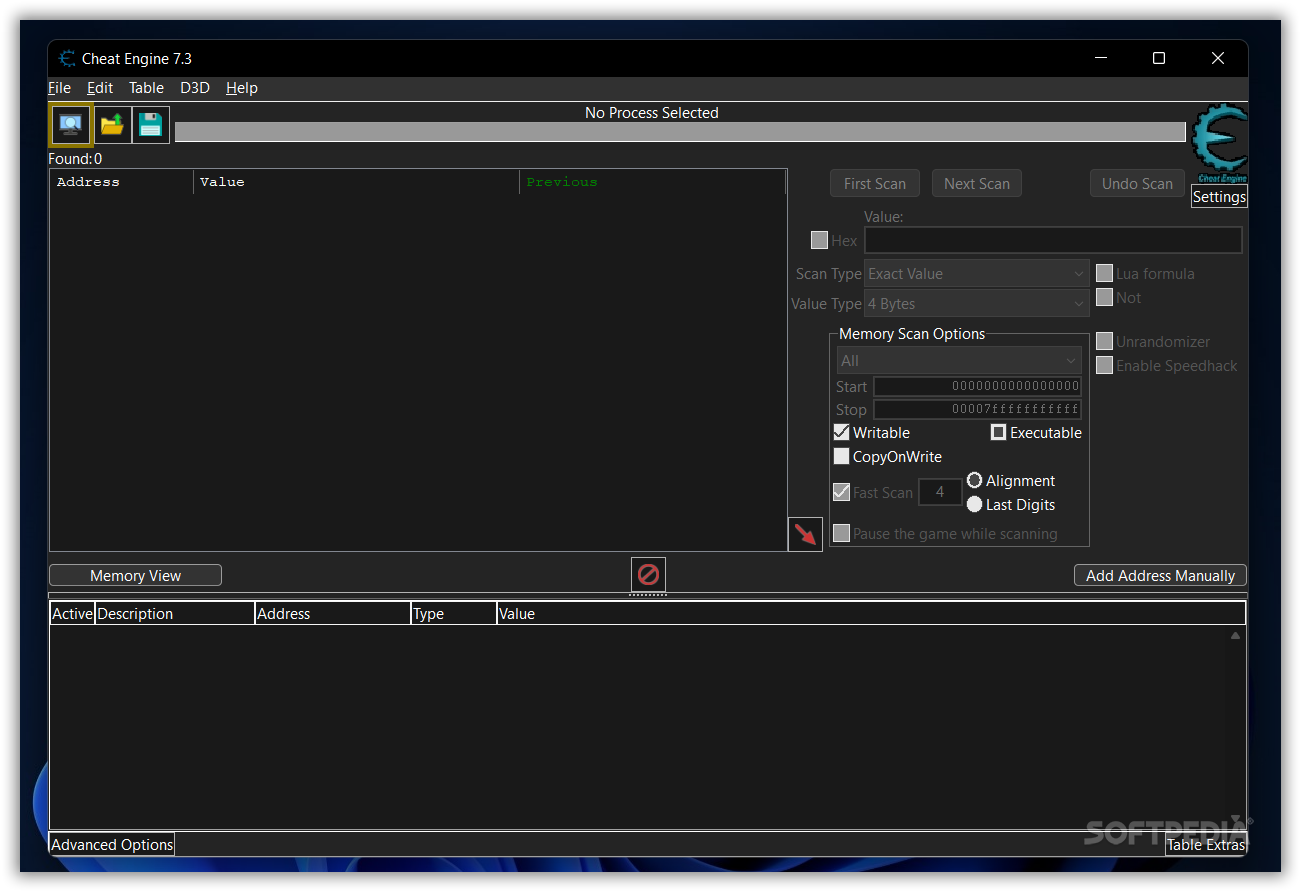1301x892 pixels.
Task: Open the process list with the computer icon
Action: (x=71, y=125)
